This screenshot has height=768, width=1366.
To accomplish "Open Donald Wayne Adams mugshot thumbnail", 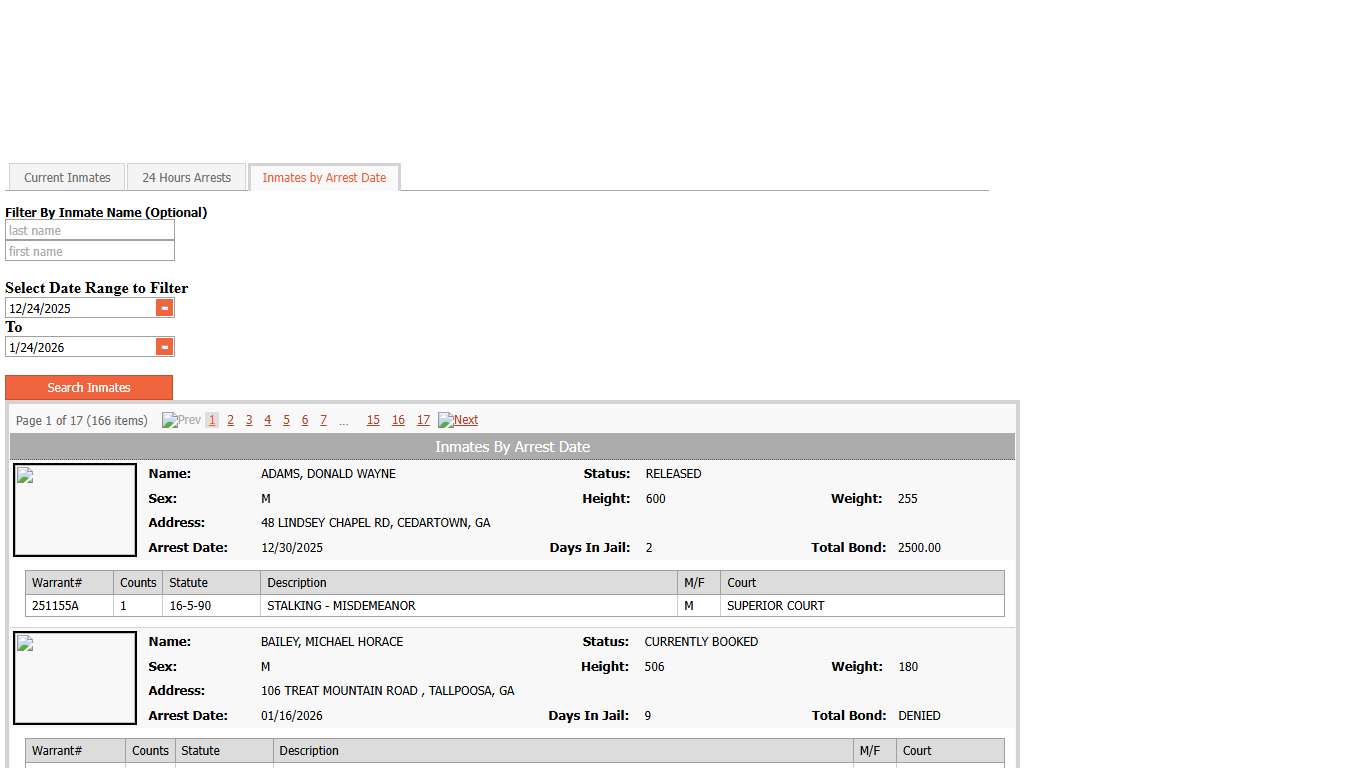I will point(75,510).
